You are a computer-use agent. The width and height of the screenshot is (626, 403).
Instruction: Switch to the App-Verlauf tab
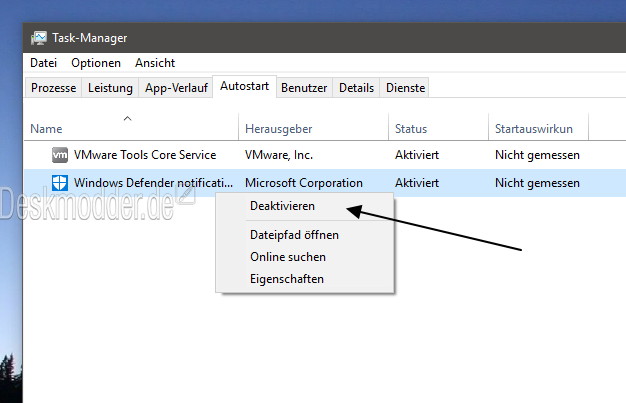pos(176,87)
